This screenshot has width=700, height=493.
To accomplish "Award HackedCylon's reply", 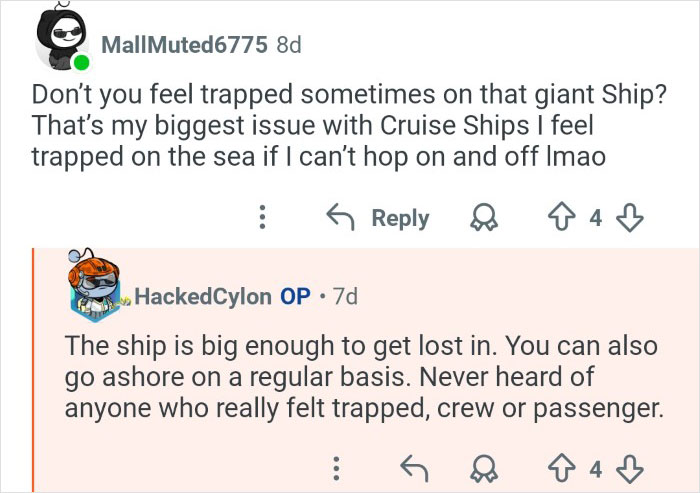I will (x=488, y=465).
